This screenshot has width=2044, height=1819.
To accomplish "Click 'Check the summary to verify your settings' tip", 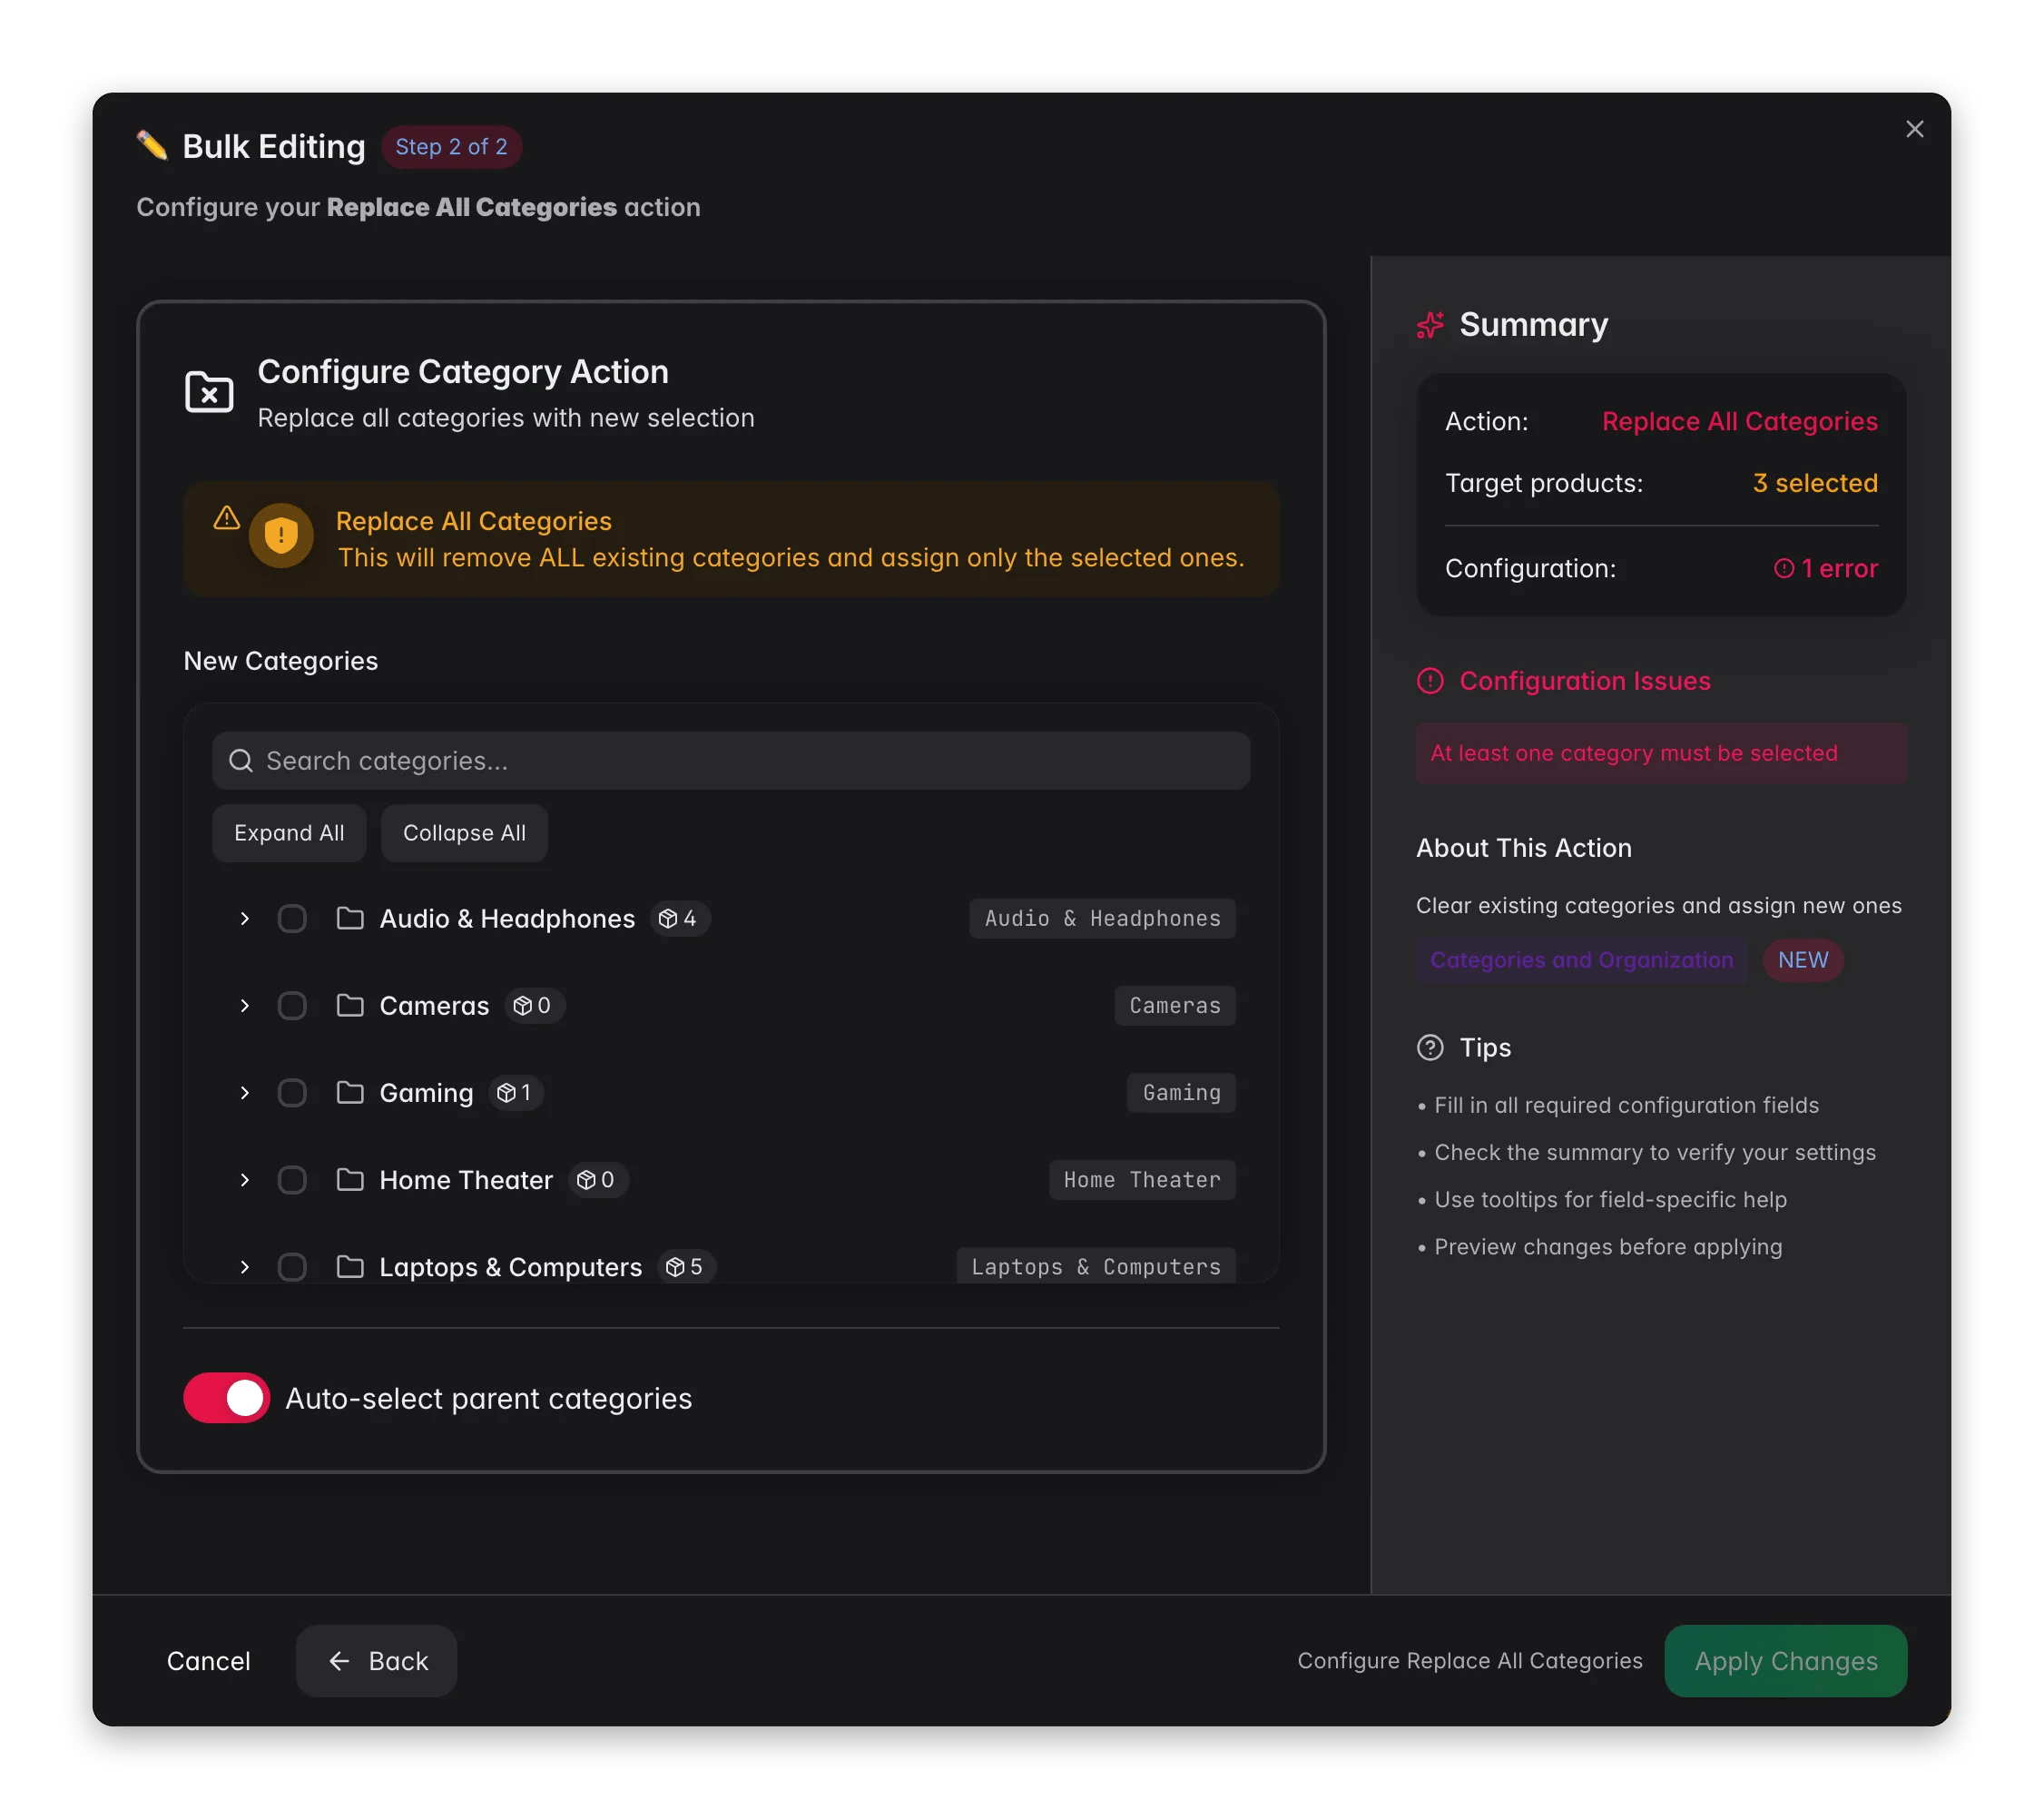I will (1655, 1152).
